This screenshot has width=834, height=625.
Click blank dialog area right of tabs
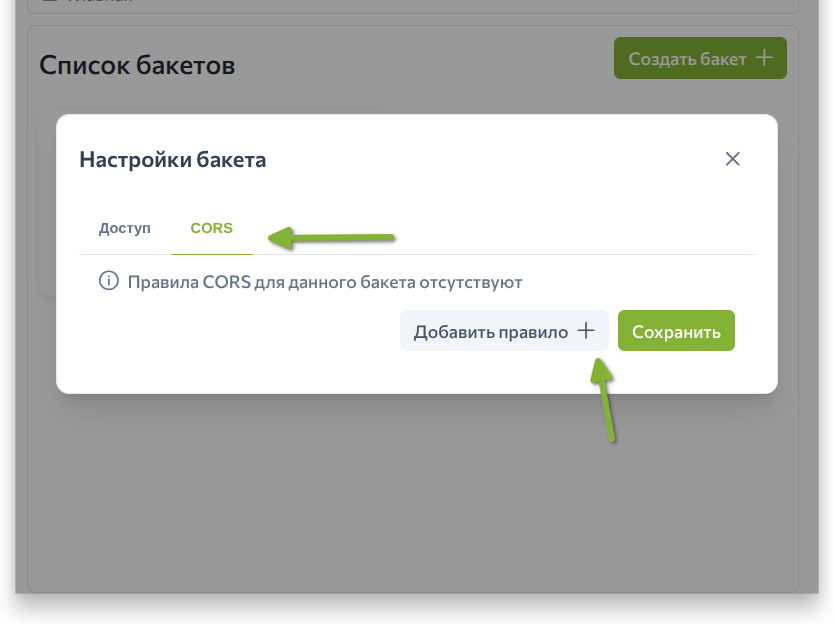point(580,228)
